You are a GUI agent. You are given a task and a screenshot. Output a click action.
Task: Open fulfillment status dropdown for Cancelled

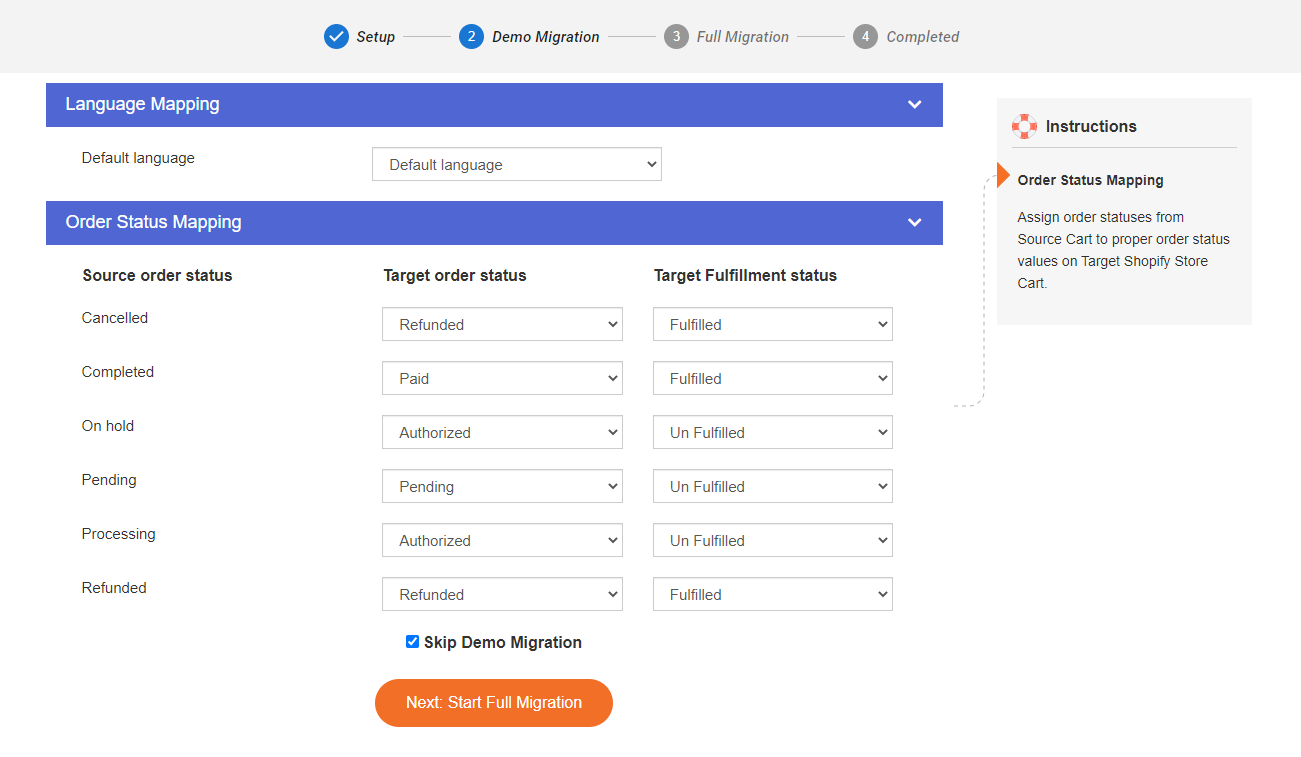coord(773,324)
